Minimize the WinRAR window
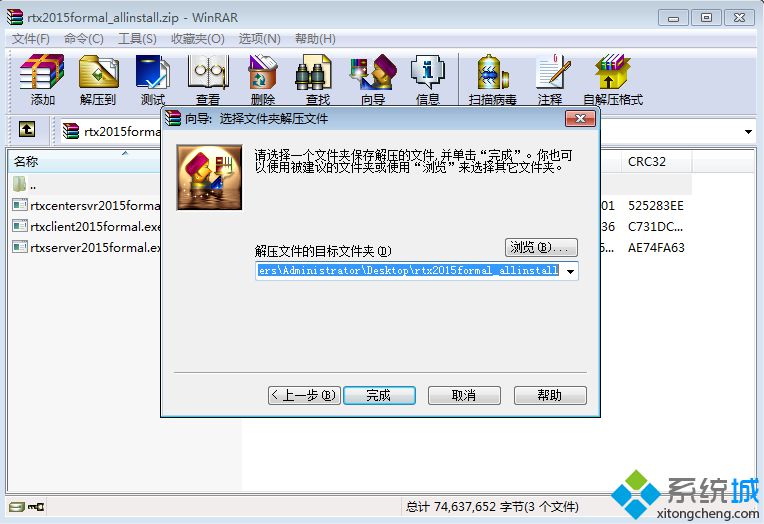Screen dimensions: 764x524 coord(673,18)
